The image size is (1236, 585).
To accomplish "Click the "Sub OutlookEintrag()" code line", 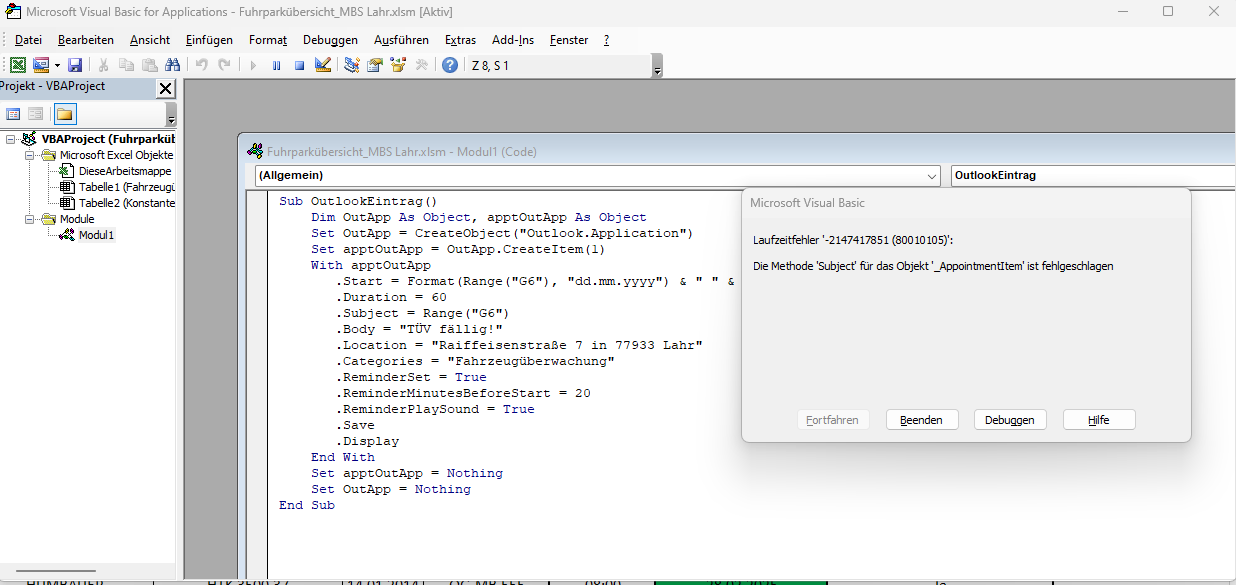I will (x=358, y=201).
